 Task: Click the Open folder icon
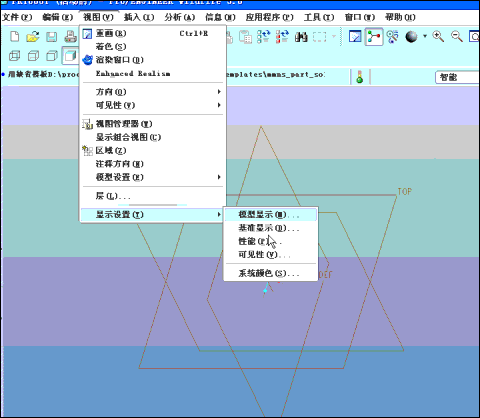(33, 36)
